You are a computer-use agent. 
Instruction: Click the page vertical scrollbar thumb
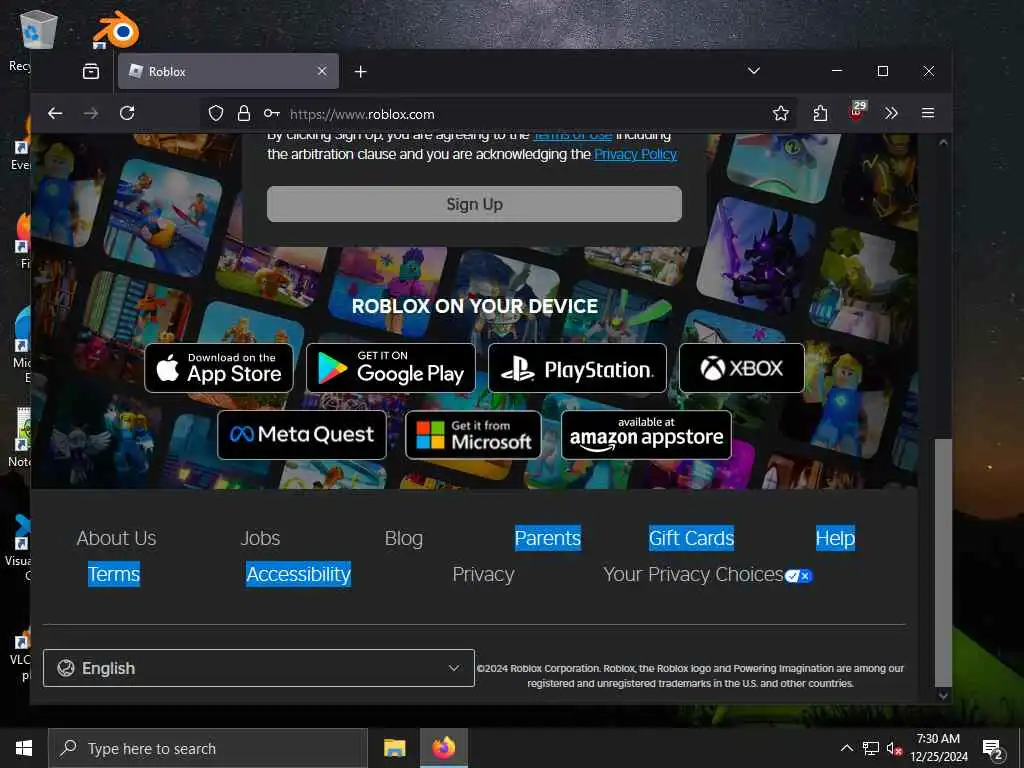[x=943, y=562]
